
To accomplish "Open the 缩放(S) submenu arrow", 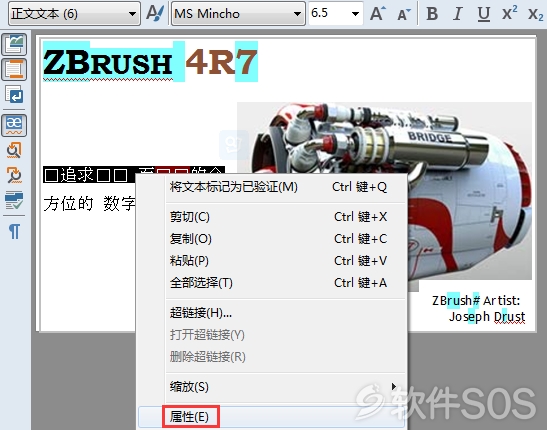I will click(x=394, y=386).
